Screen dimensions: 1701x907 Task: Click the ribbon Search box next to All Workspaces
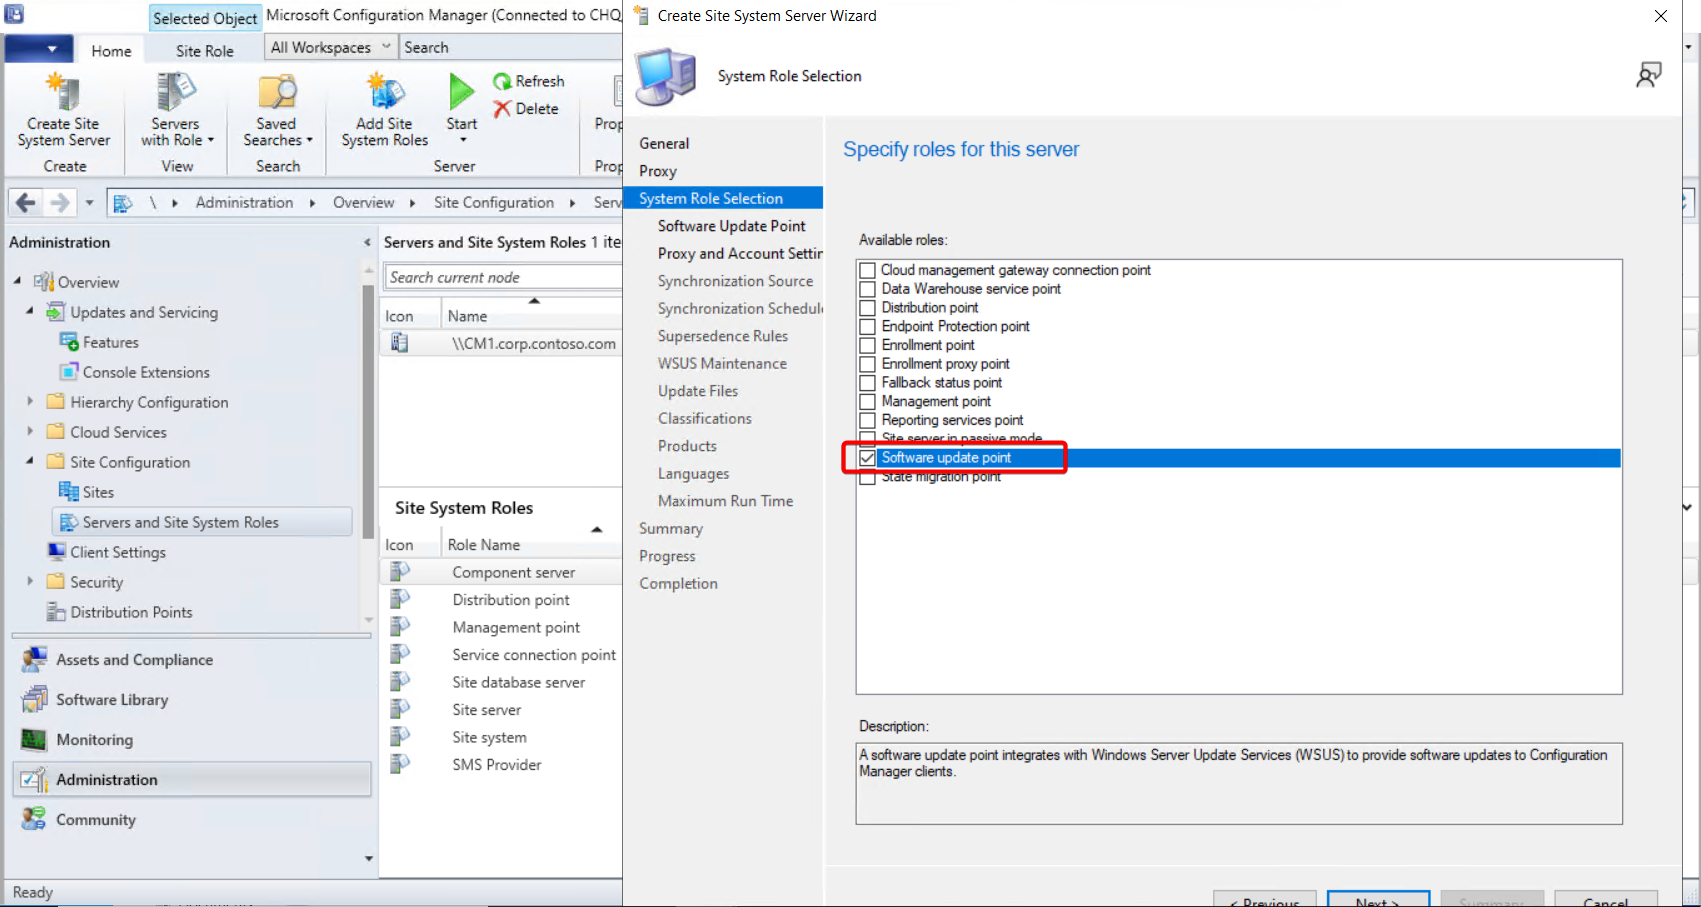[x=511, y=47]
